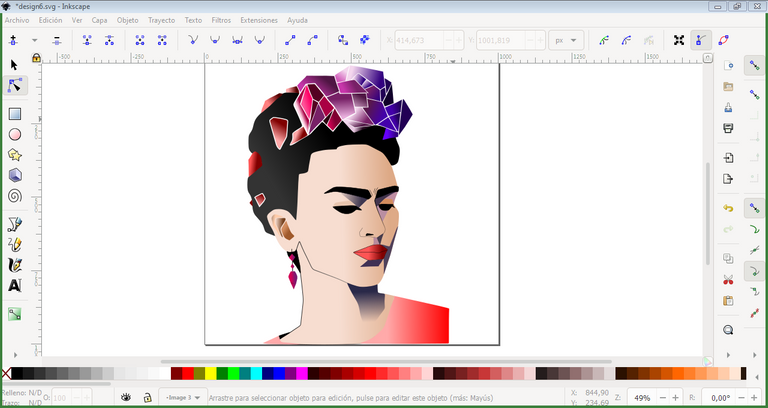768x408 pixels.
Task: Toggle global snapping at snap bar top
Action: point(754,65)
